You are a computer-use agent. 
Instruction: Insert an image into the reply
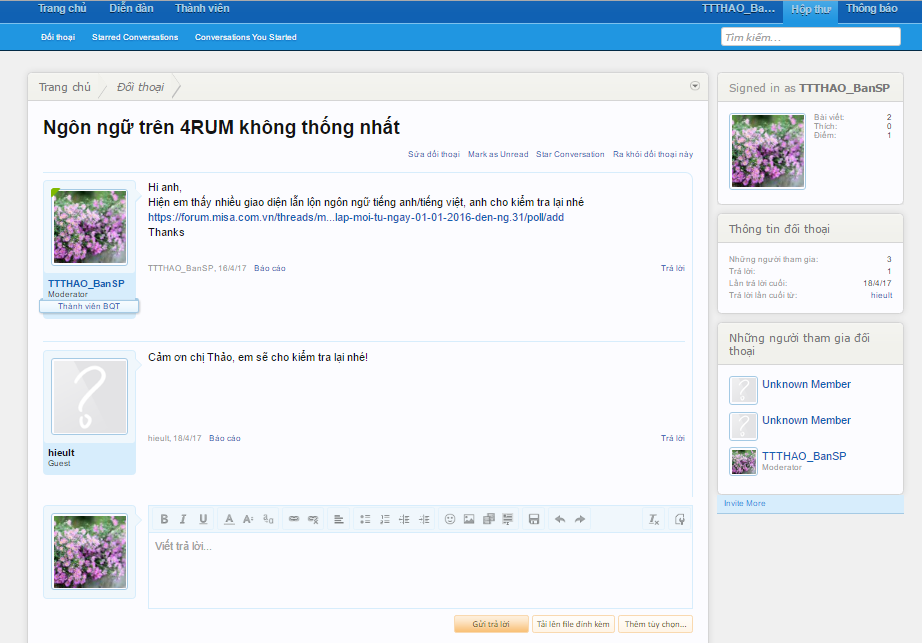(469, 519)
